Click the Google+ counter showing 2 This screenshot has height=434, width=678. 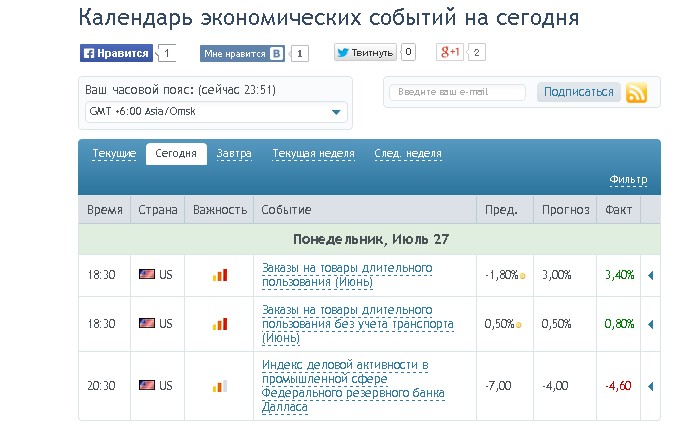477,52
